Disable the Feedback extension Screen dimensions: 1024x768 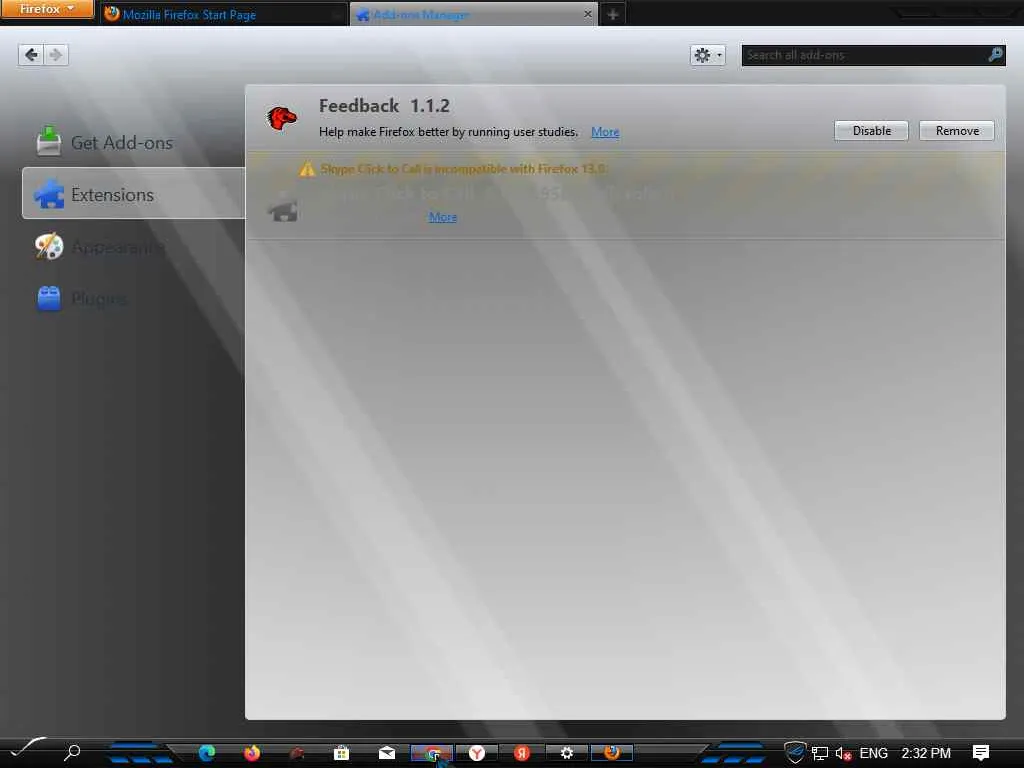coord(871,131)
